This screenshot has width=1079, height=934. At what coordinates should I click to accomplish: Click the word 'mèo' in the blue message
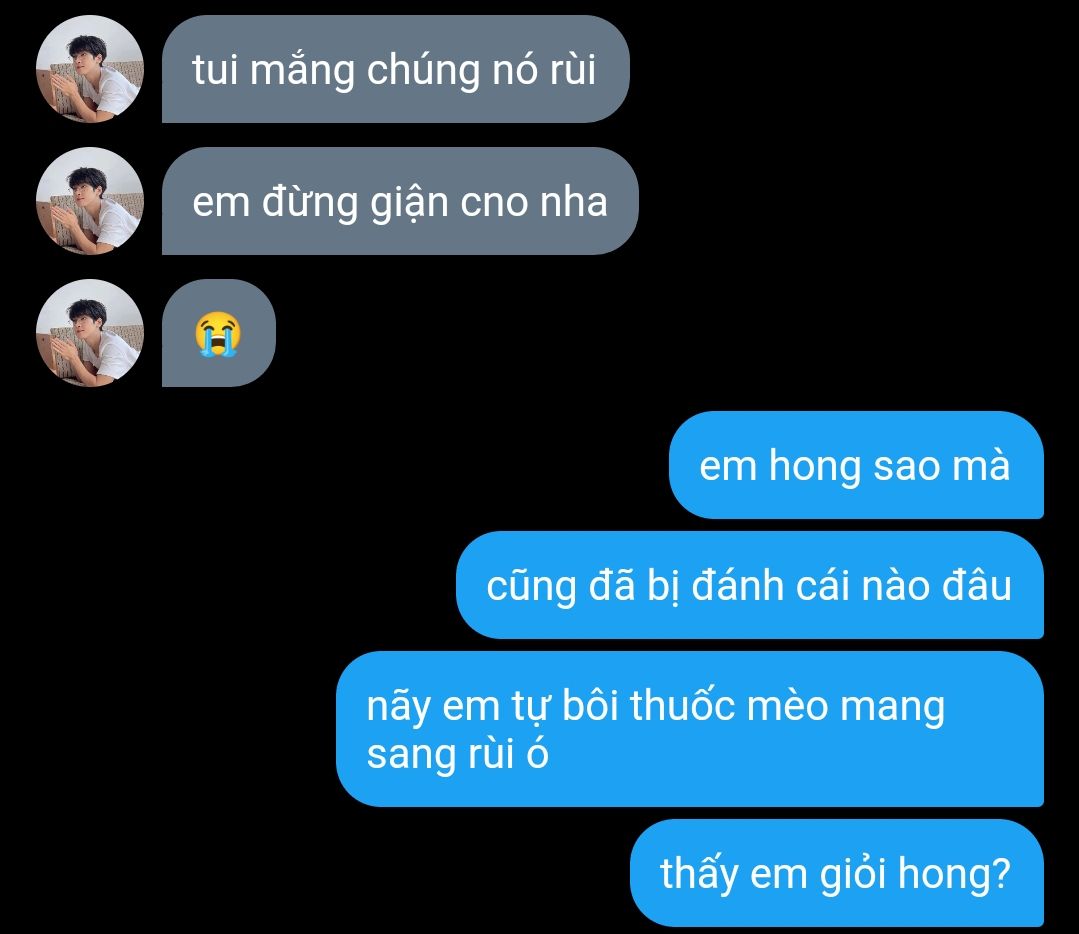[x=788, y=706]
